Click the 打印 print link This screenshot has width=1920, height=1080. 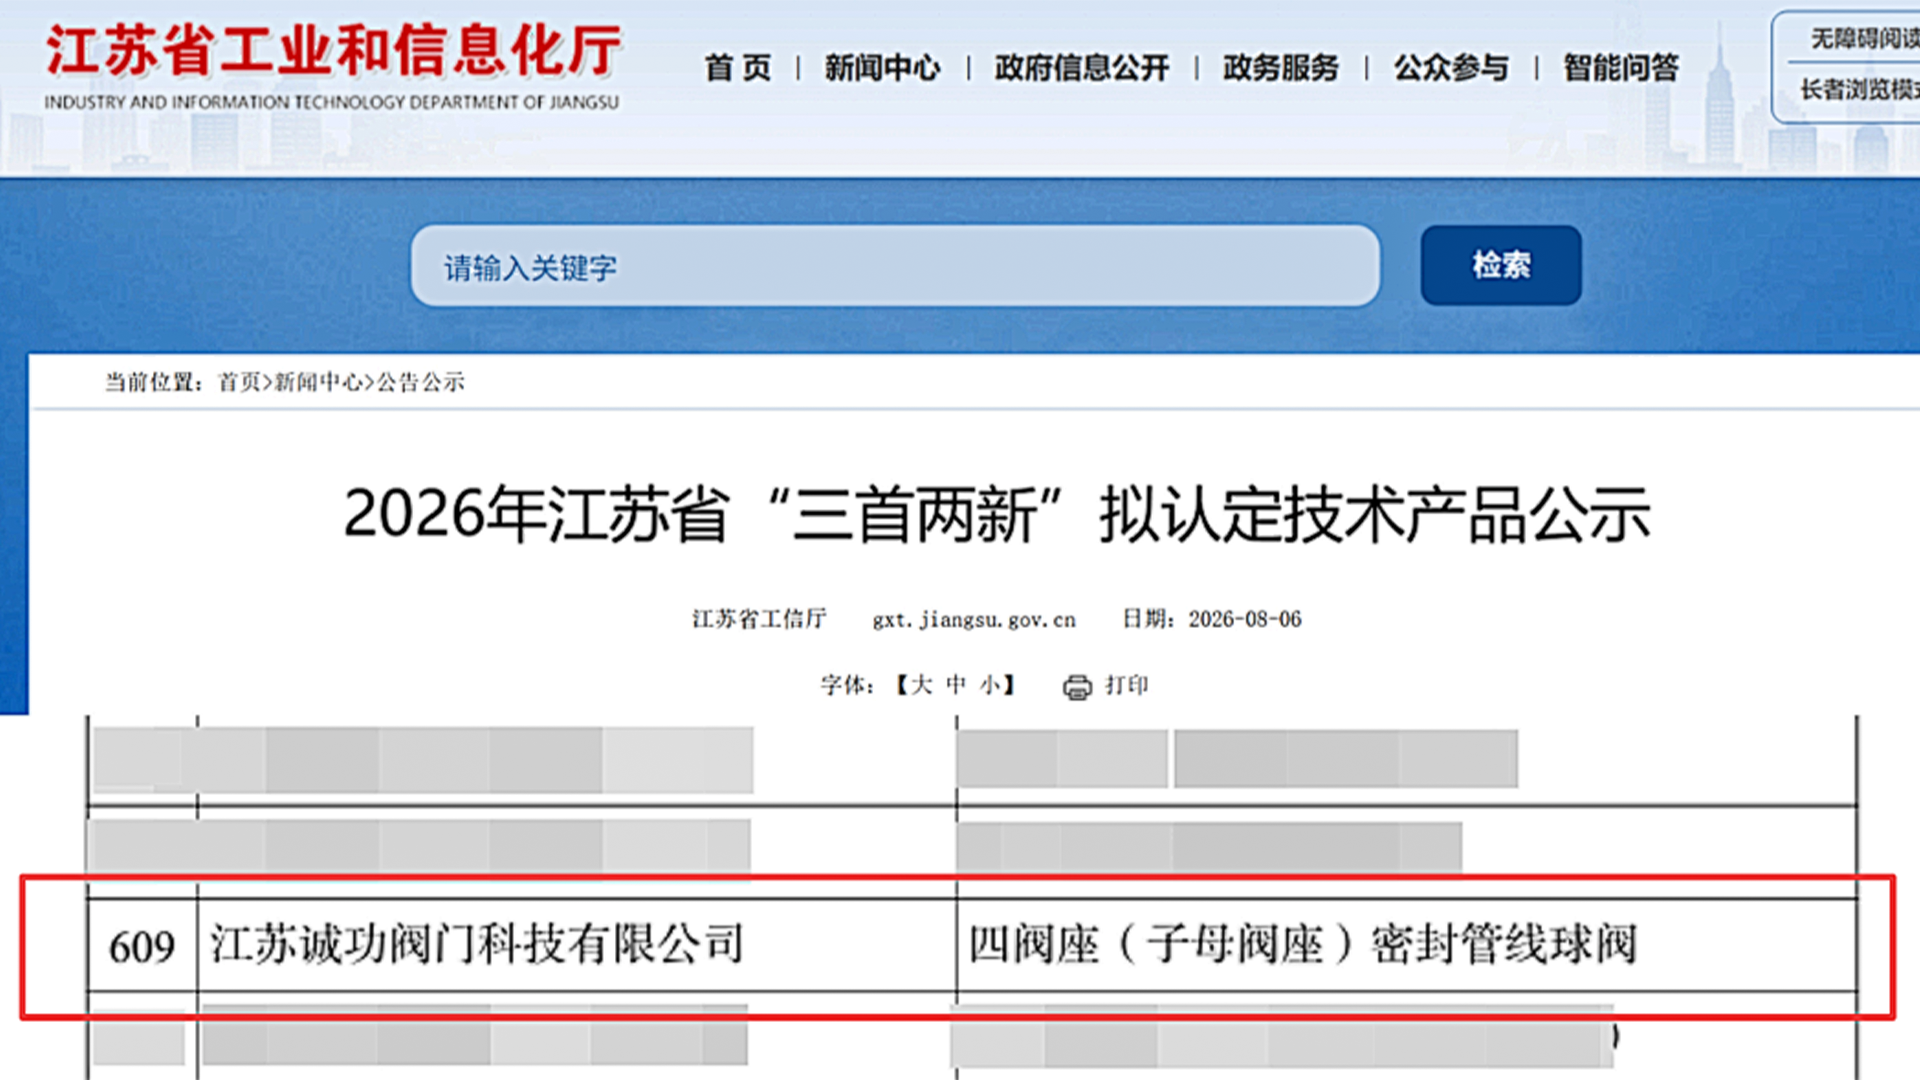click(1126, 685)
